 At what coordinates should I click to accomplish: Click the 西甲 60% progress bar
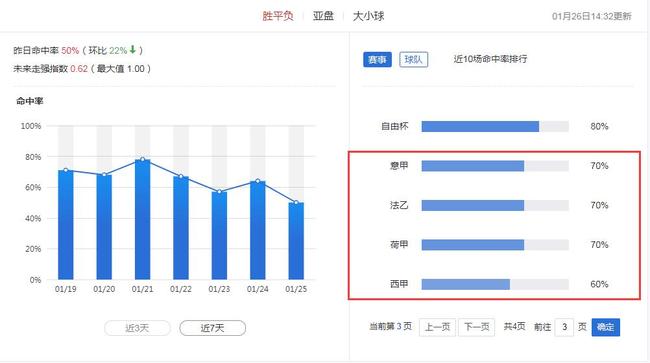pyautogui.click(x=495, y=284)
